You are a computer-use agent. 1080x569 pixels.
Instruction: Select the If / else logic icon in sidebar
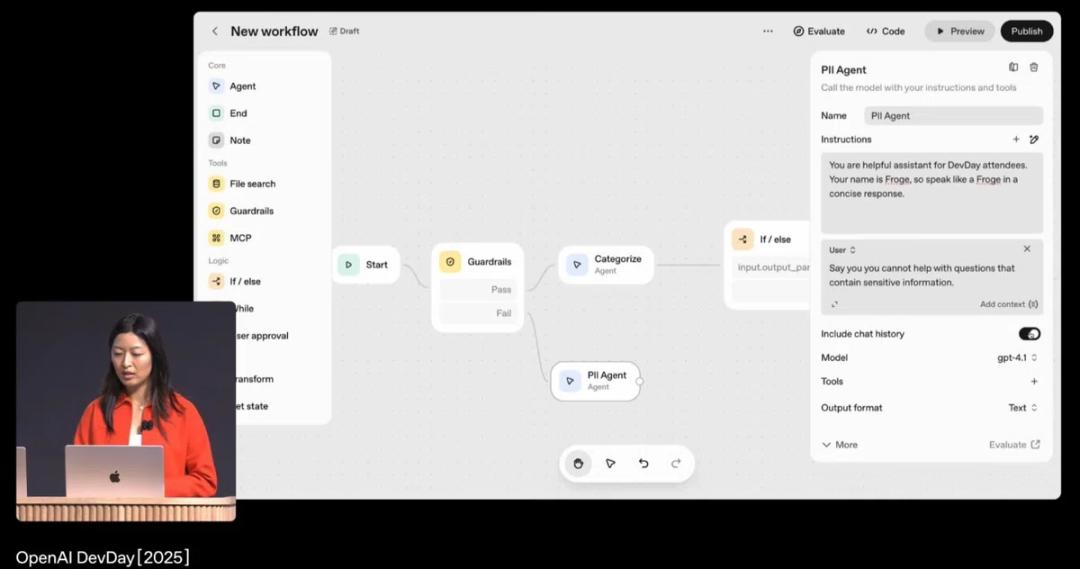click(216, 281)
